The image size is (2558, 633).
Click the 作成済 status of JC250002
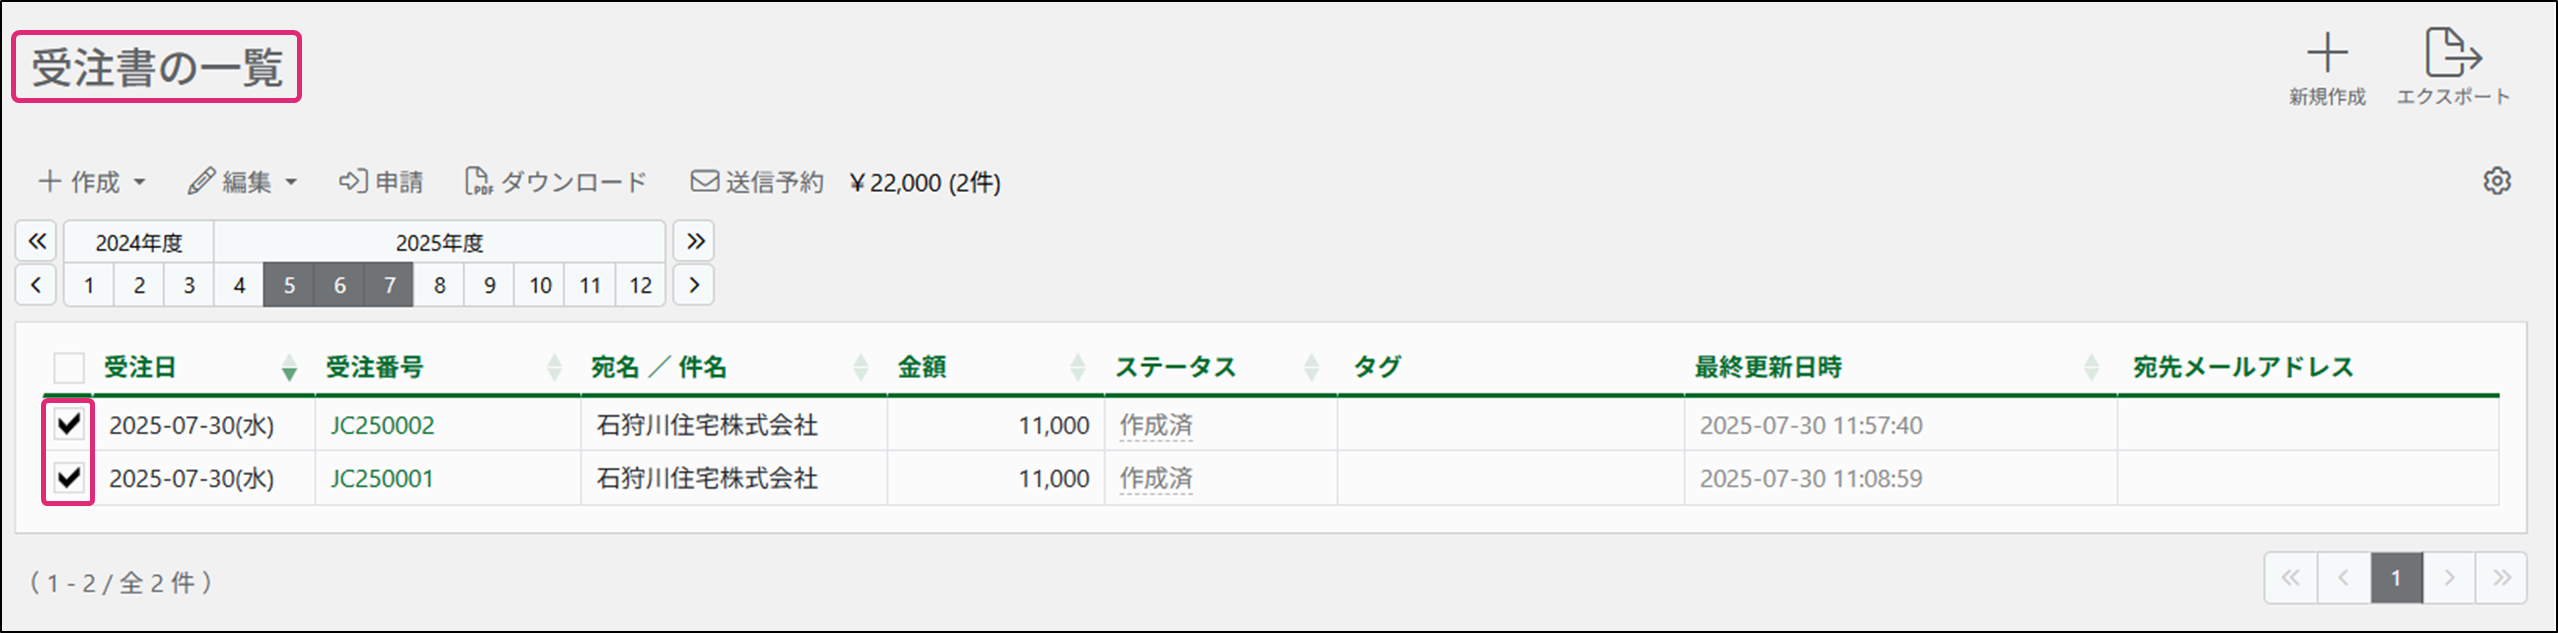coord(1156,426)
